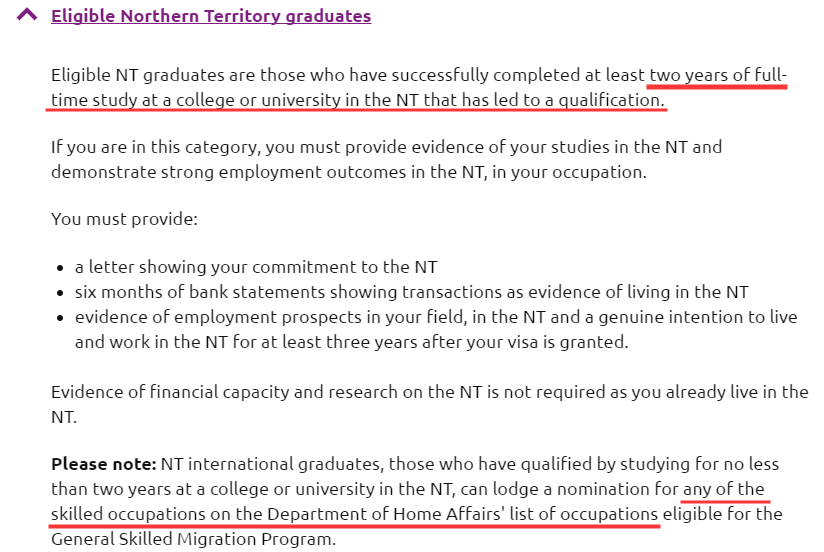Image resolution: width=824 pixels, height=552 pixels.
Task: Click the underlined 'two years of full-' phrase
Action: (x=718, y=75)
